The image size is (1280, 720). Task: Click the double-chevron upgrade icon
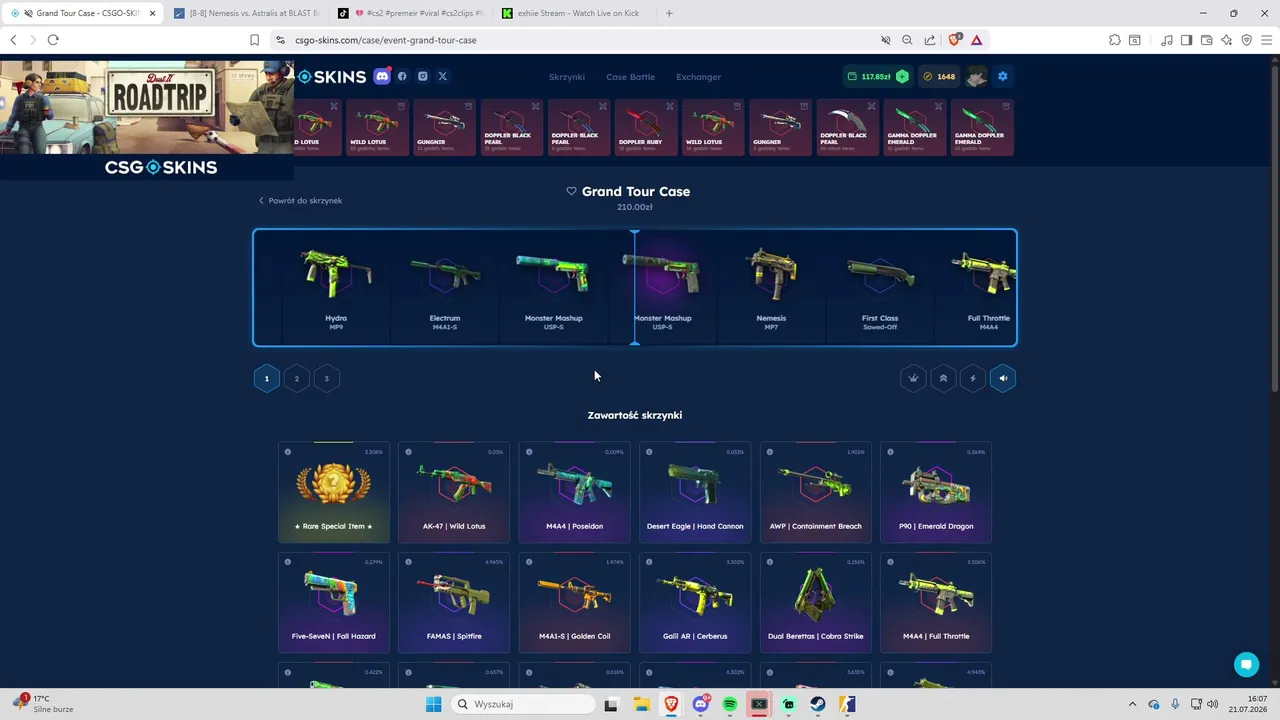pyautogui.click(x=943, y=378)
